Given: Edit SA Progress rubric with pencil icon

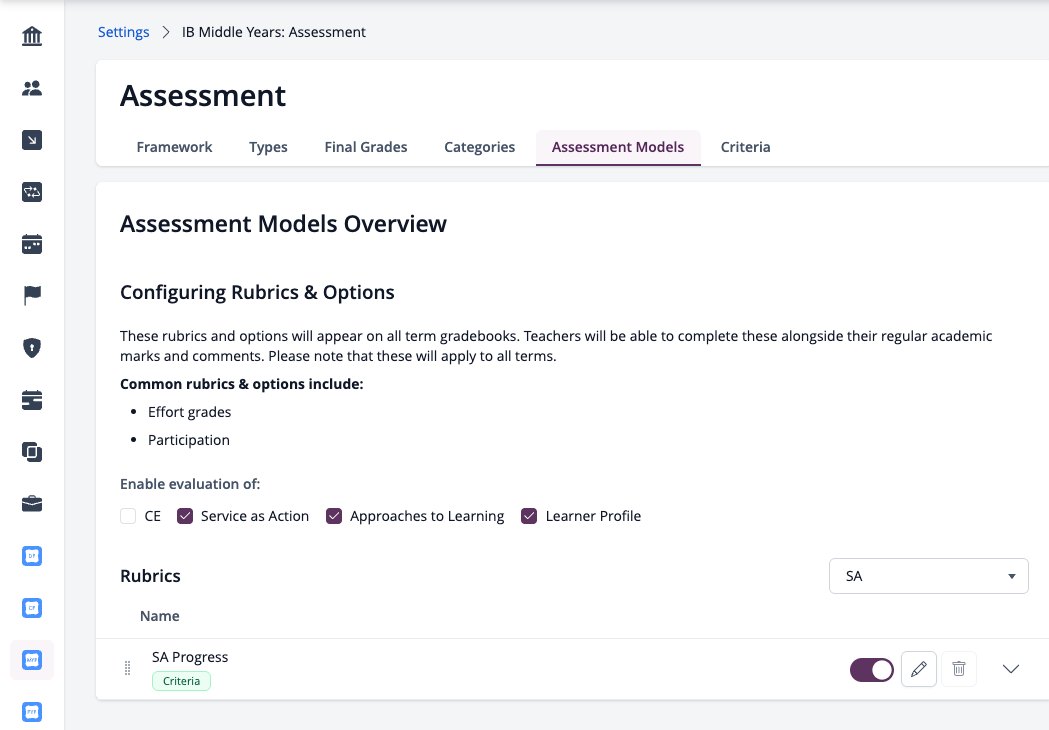Looking at the screenshot, I should (x=919, y=668).
